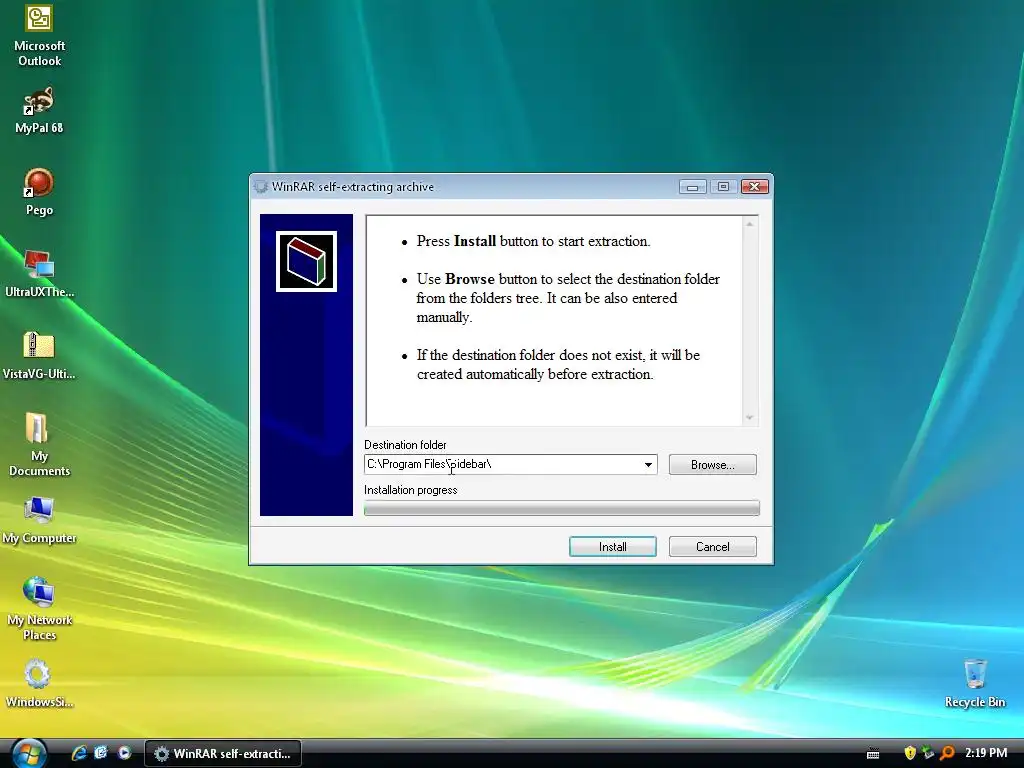Viewport: 1024px width, 768px height.
Task: Launch Internet Explorer from quick launch
Action: point(80,753)
